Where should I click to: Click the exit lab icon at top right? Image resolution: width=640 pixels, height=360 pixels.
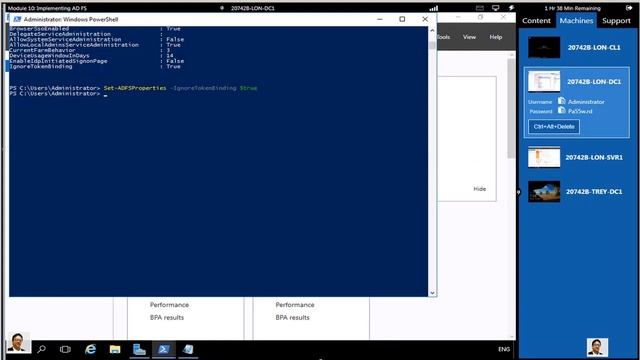pos(629,8)
